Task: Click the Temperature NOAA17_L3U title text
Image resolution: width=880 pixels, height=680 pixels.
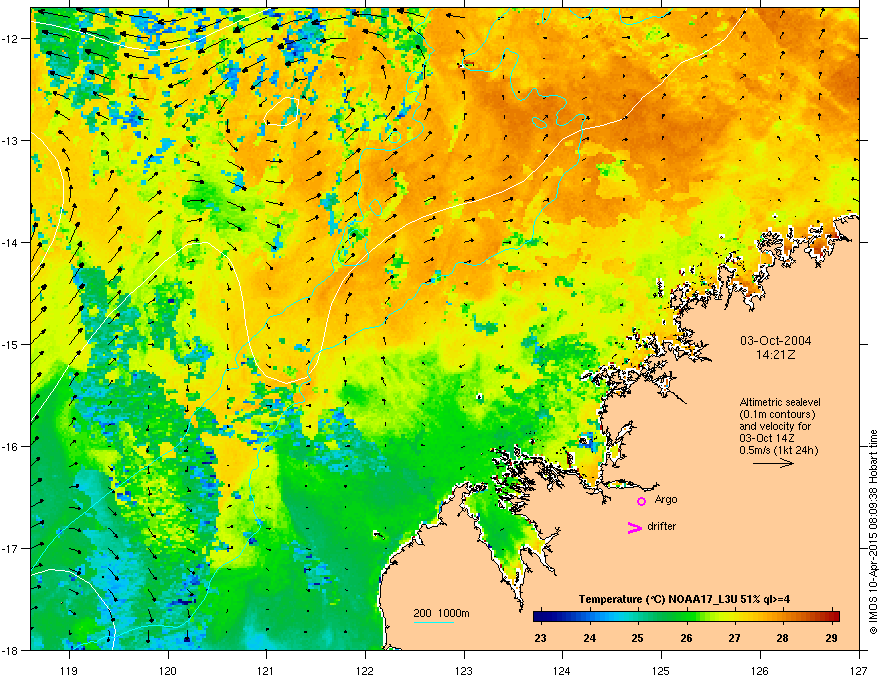Action: click(x=684, y=599)
